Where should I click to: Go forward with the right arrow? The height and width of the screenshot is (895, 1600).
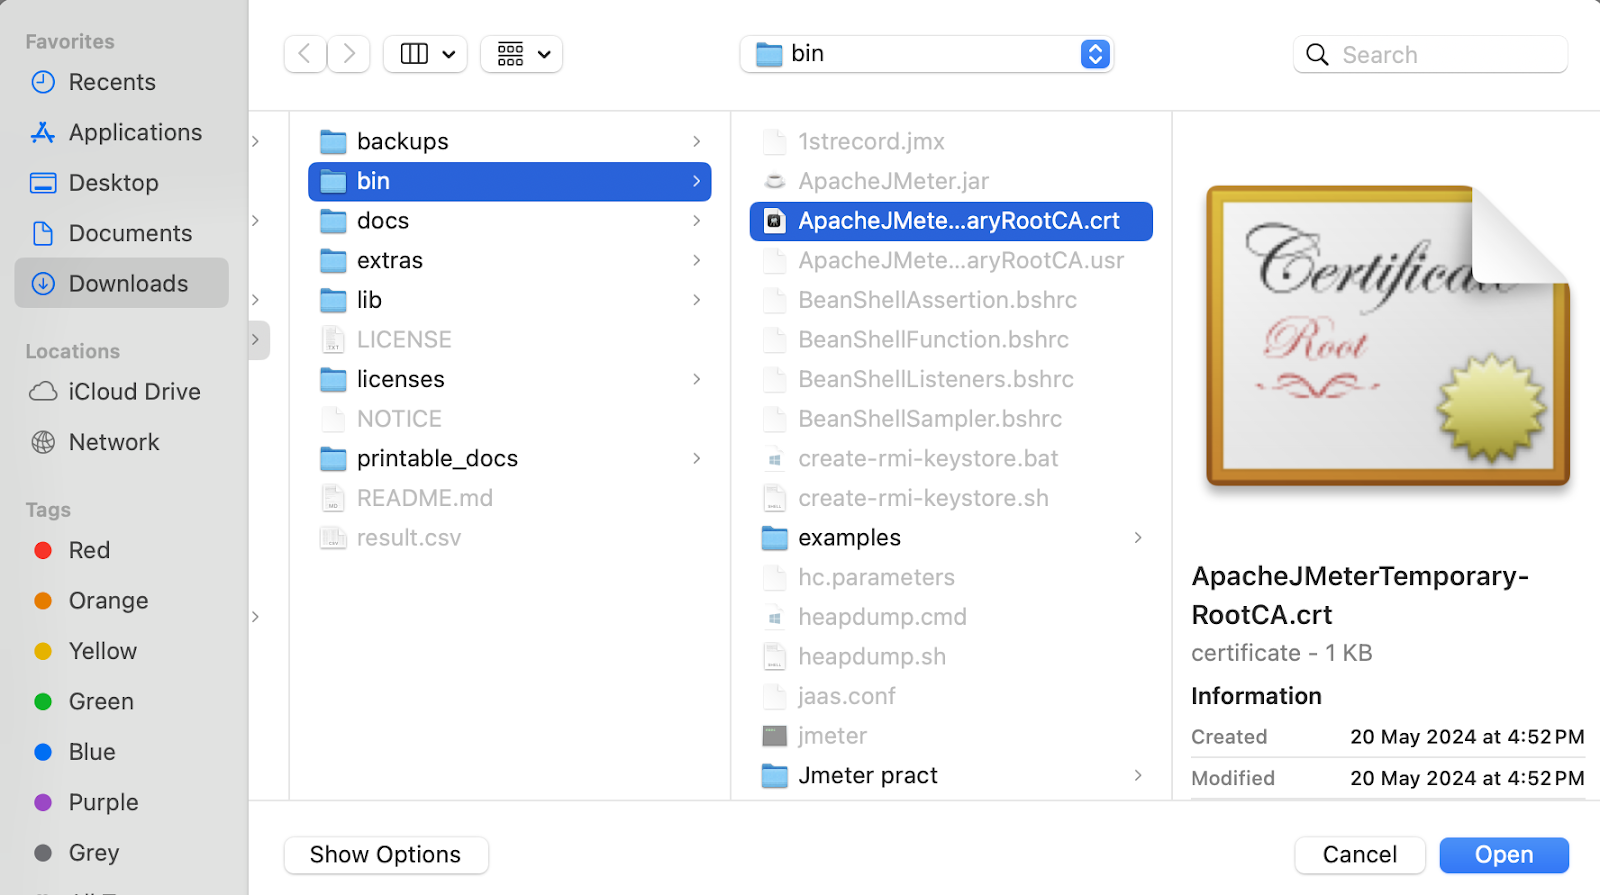[349, 54]
